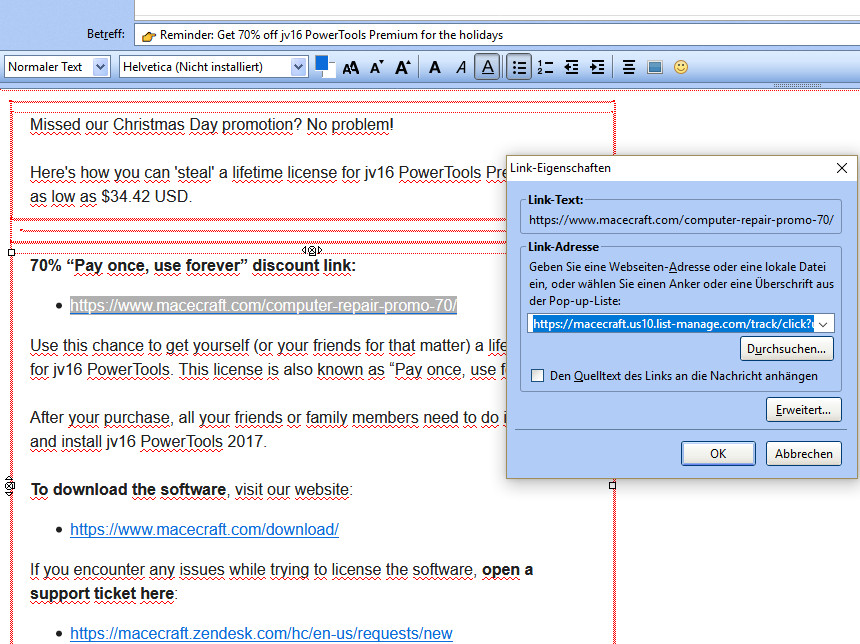This screenshot has height=644, width=860.
Task: Click the pointing hand icon in the subject
Action: (149, 36)
